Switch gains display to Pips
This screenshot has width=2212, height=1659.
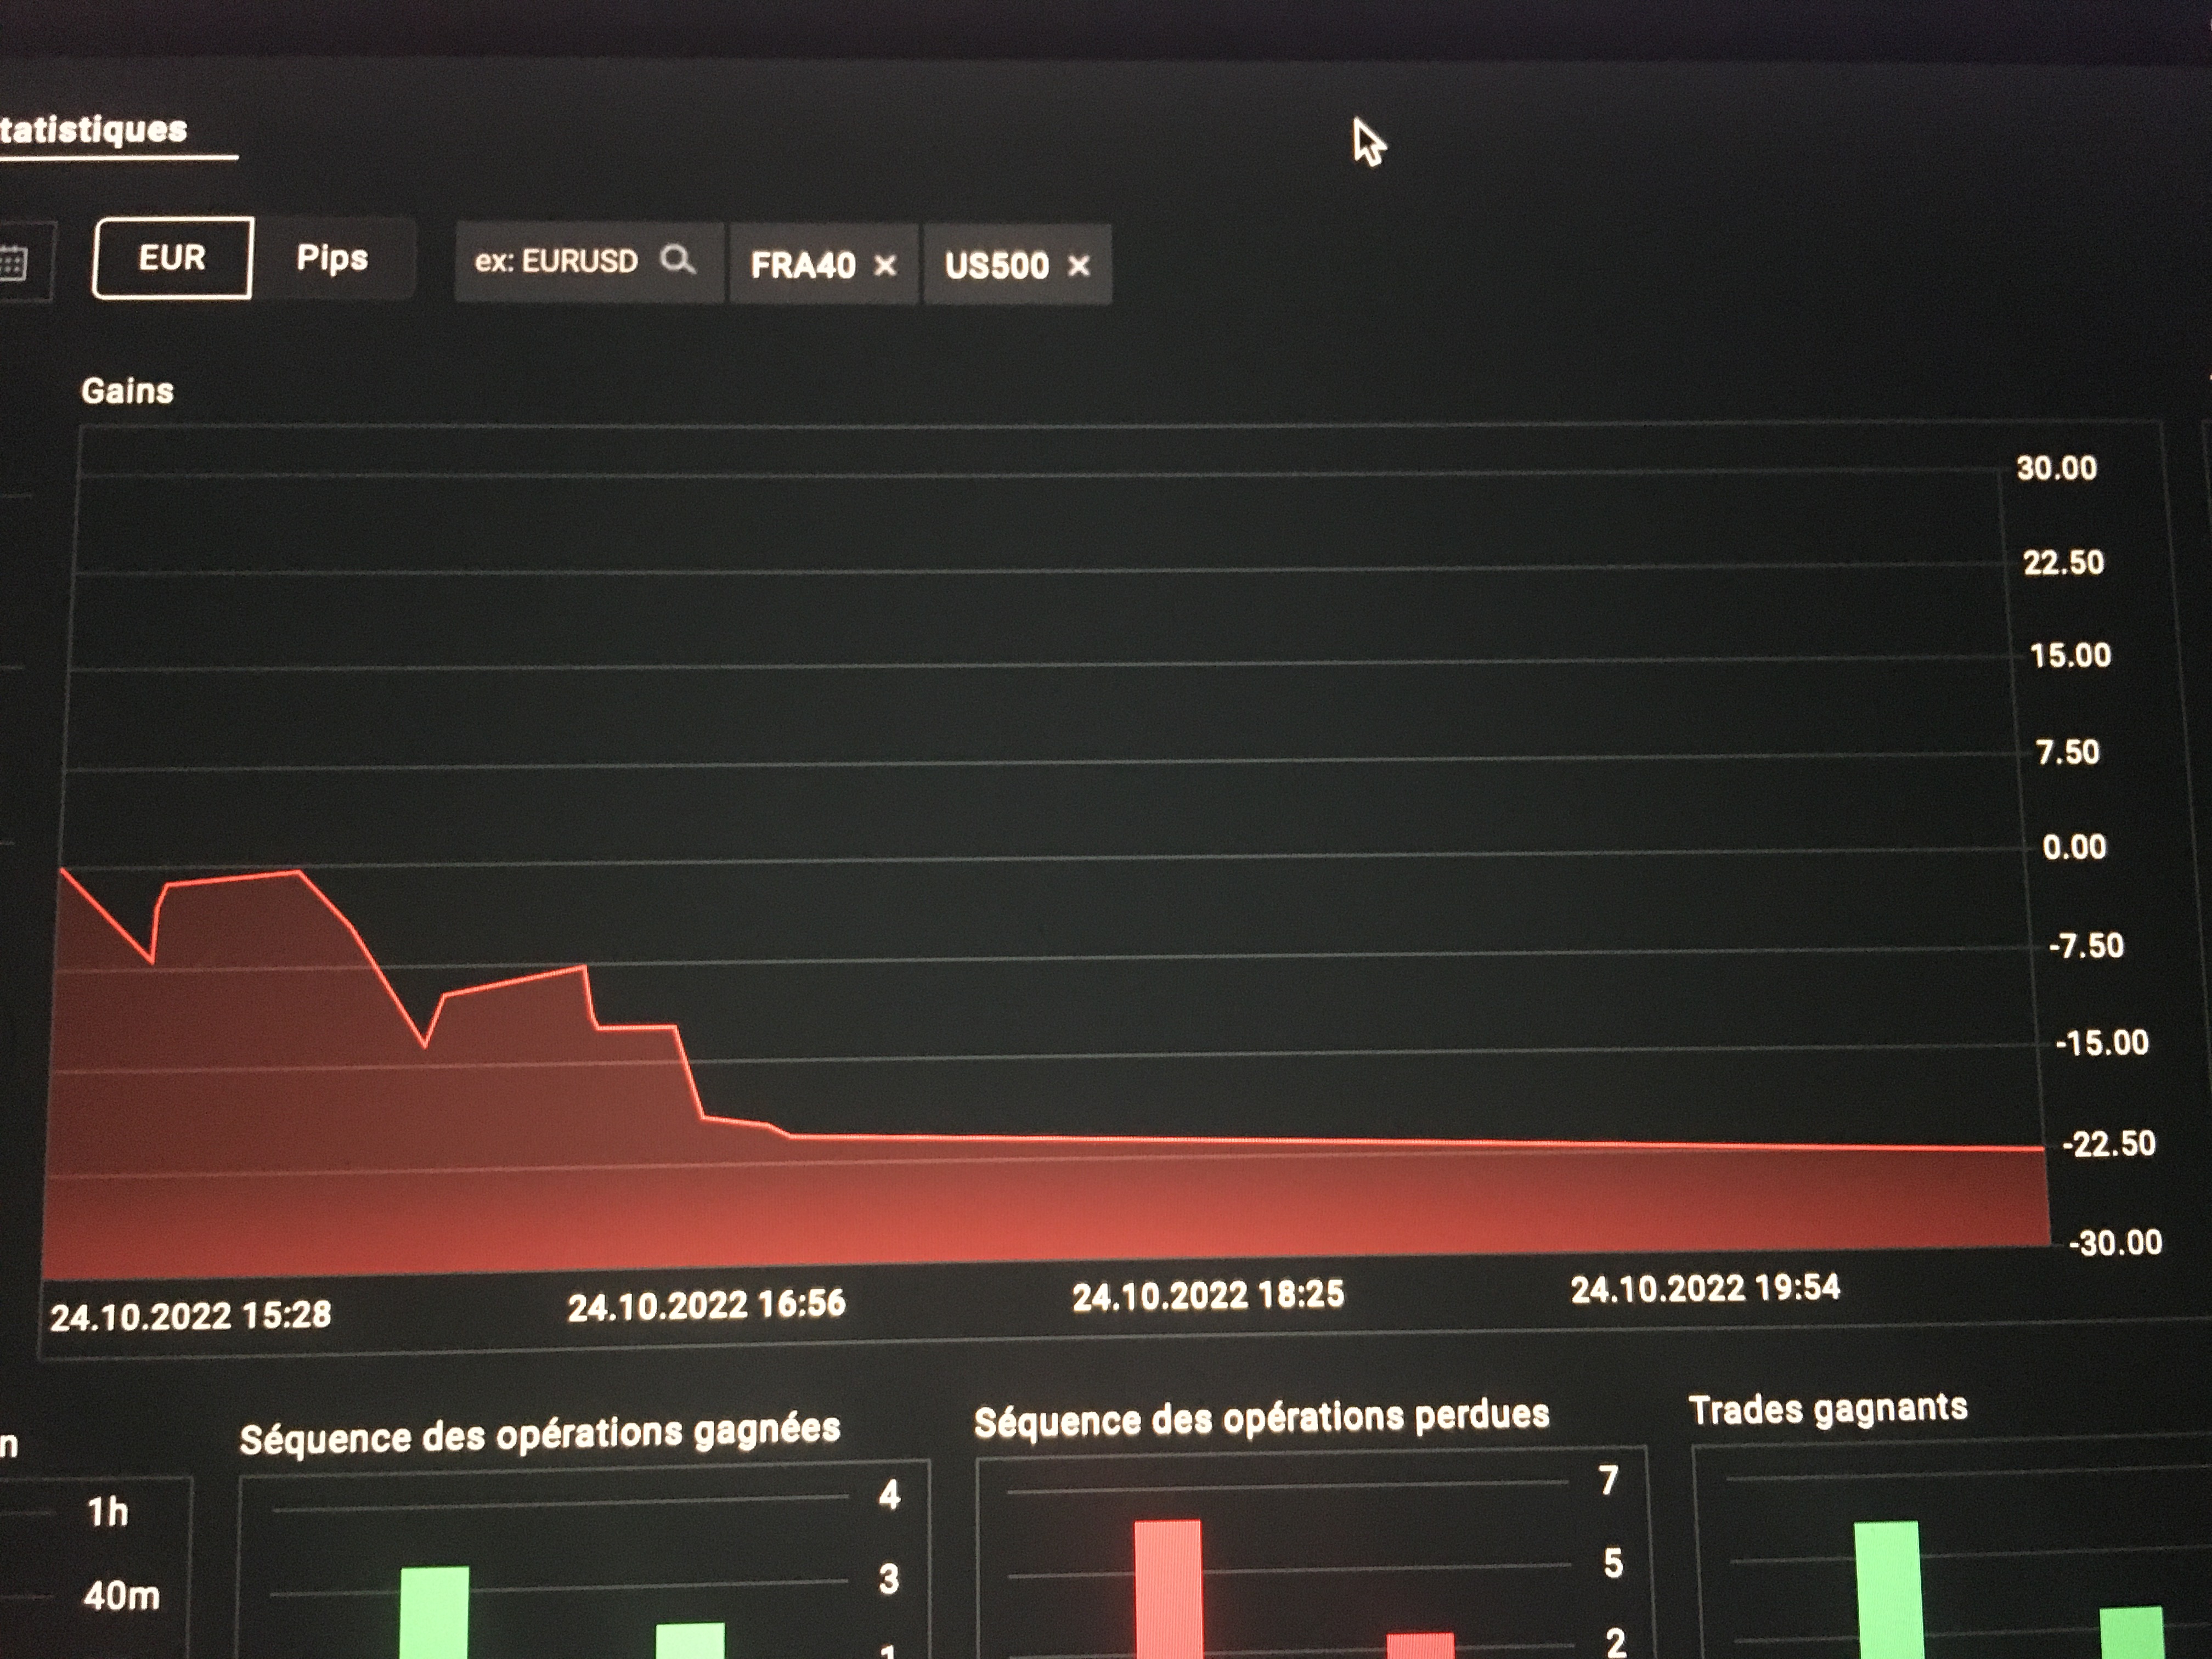point(332,258)
